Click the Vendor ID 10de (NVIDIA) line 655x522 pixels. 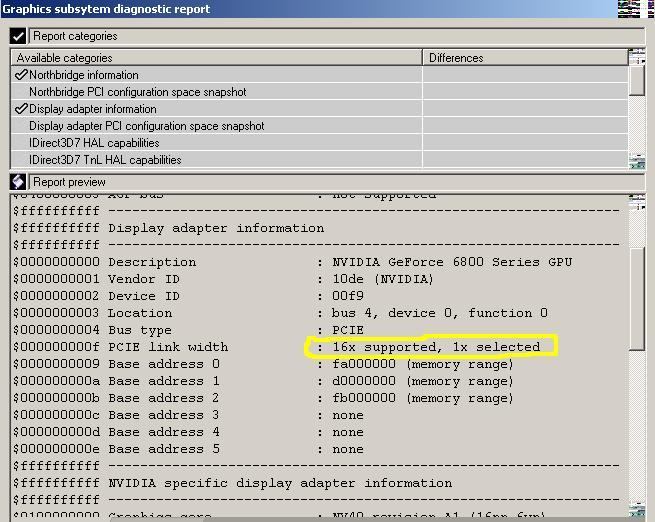[223, 279]
